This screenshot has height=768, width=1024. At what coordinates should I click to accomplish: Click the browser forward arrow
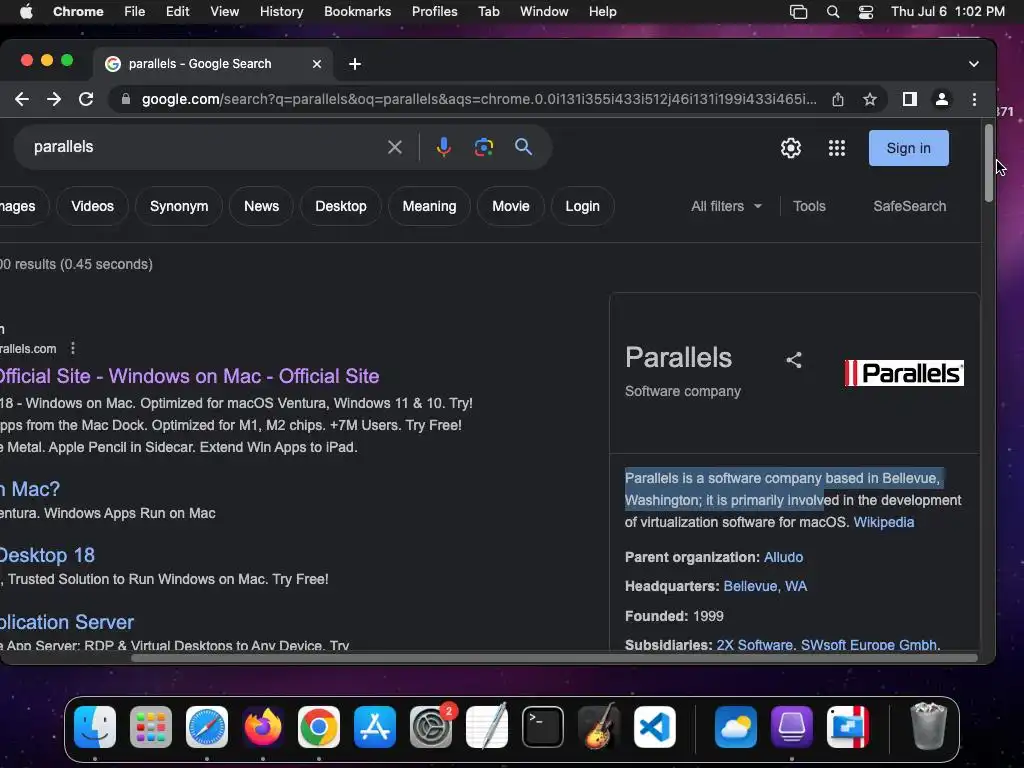[54, 99]
